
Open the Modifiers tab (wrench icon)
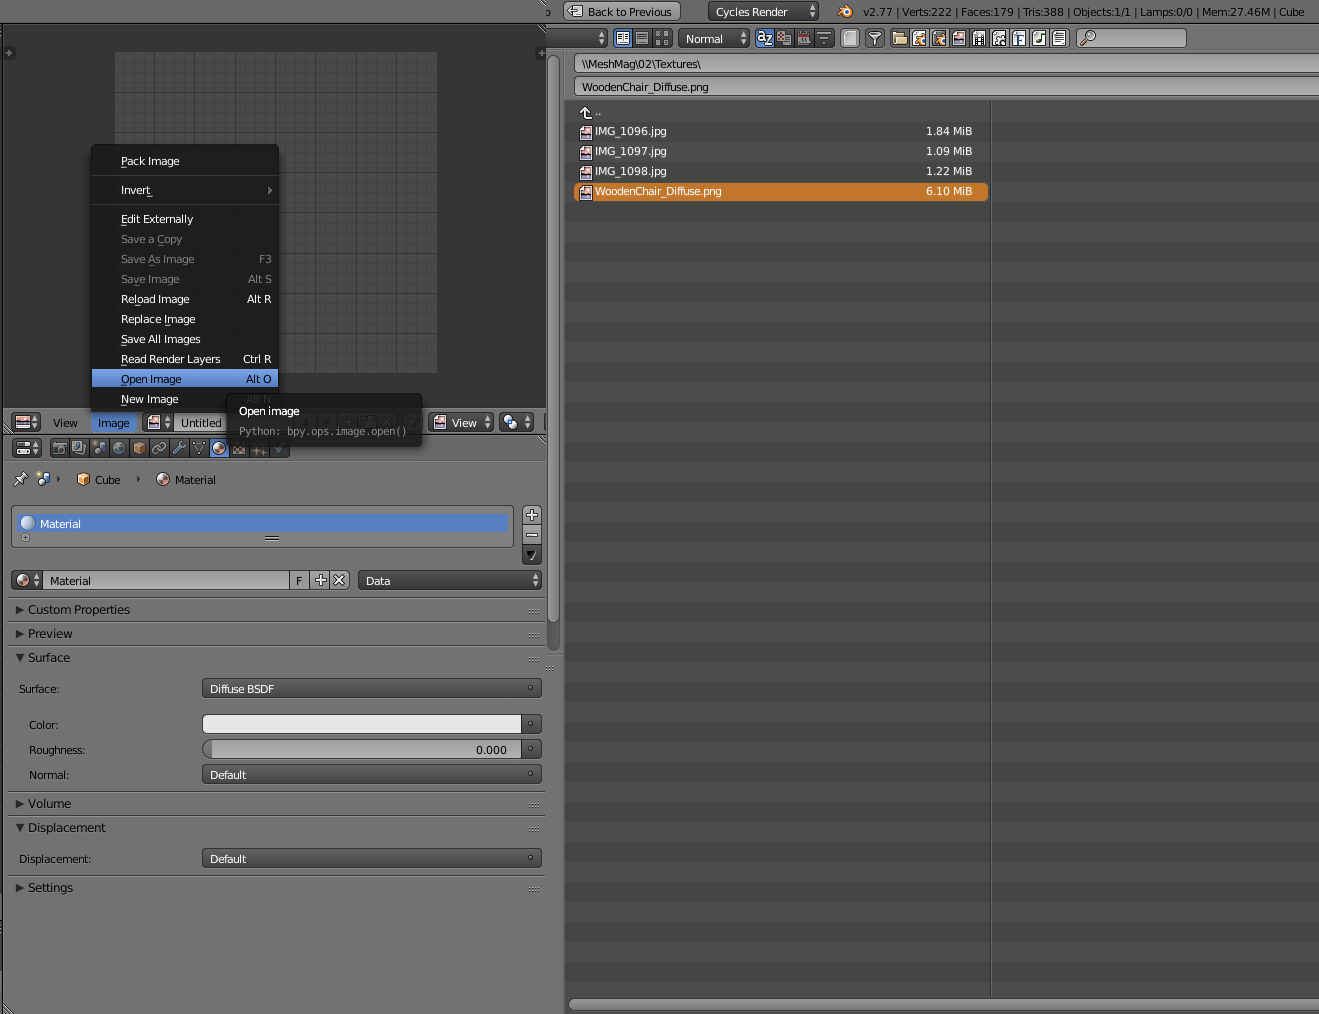[x=180, y=448]
